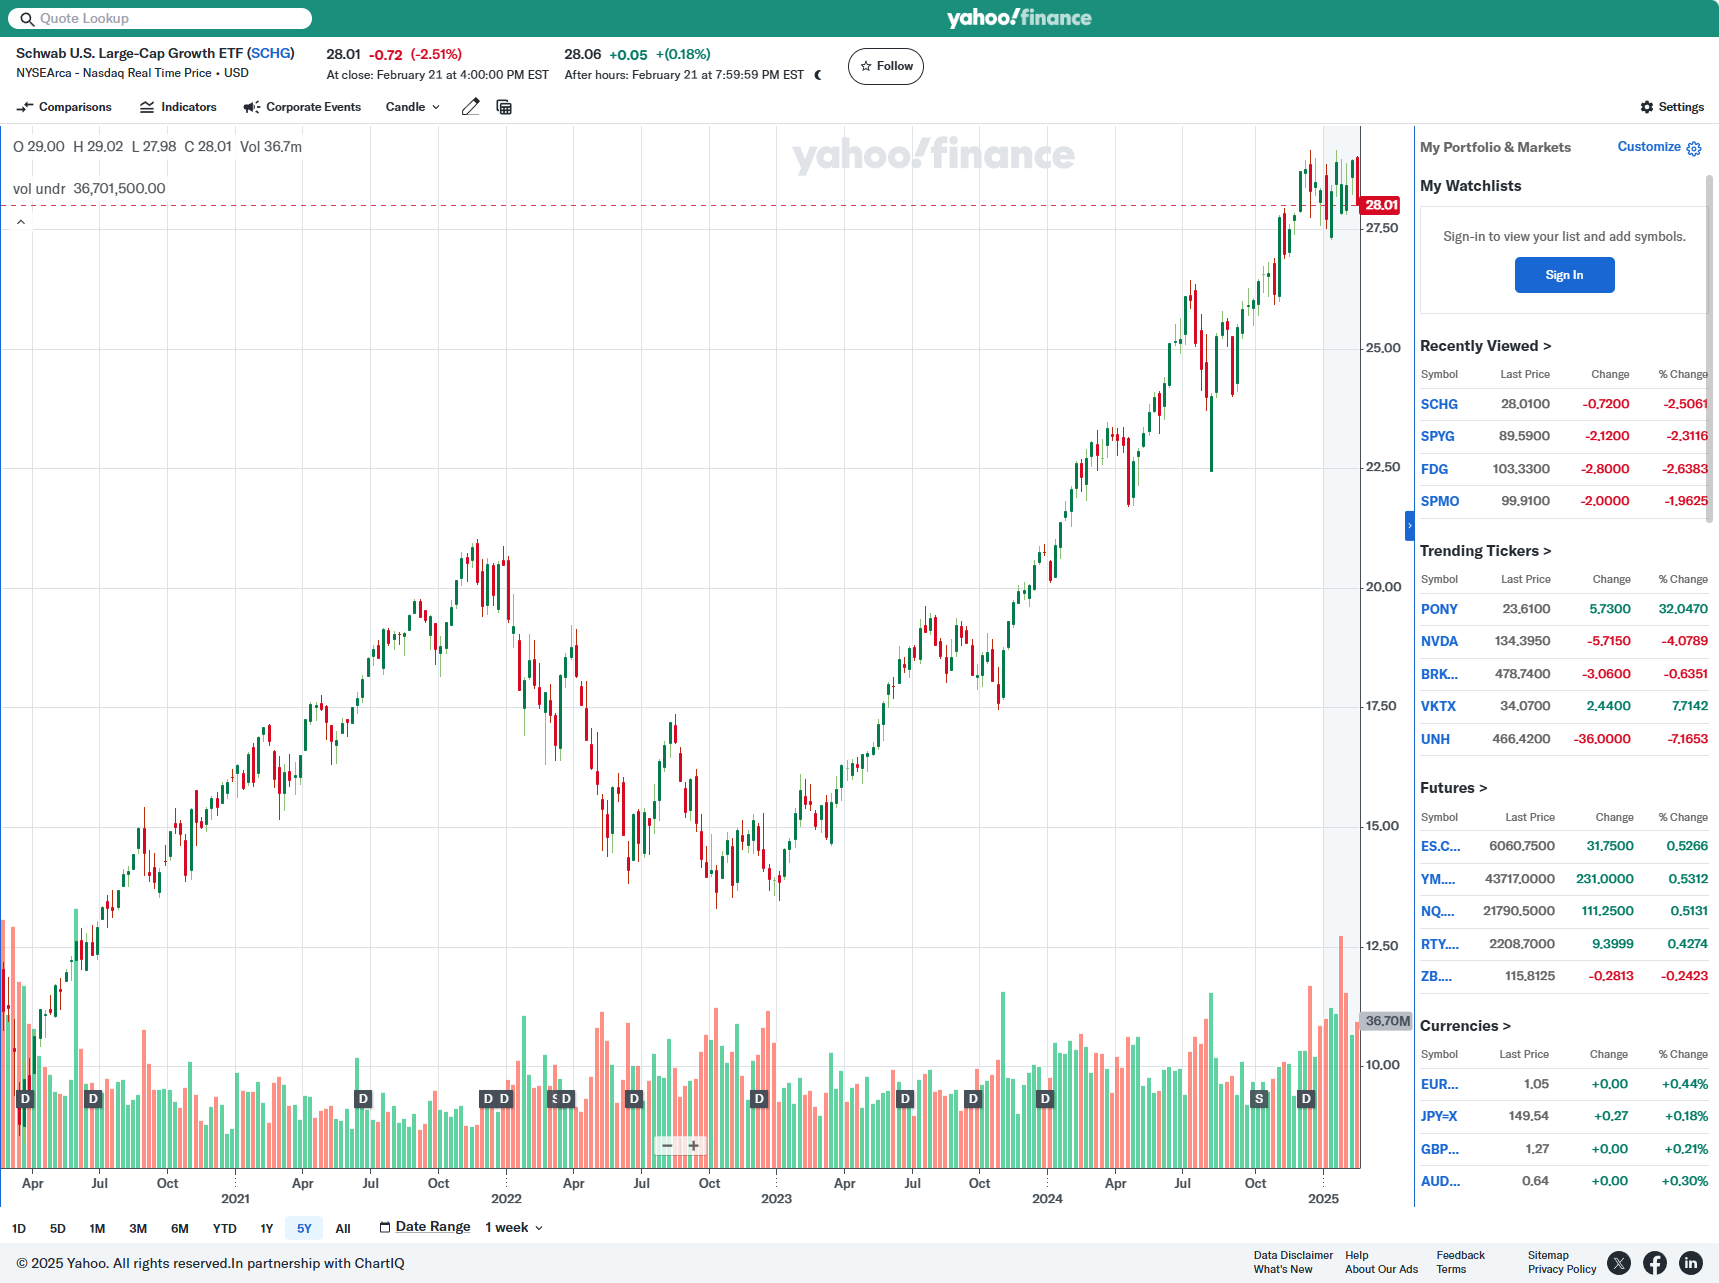This screenshot has height=1283, width=1719.
Task: Collapse the side panel with blue arrow
Action: coord(1409,525)
